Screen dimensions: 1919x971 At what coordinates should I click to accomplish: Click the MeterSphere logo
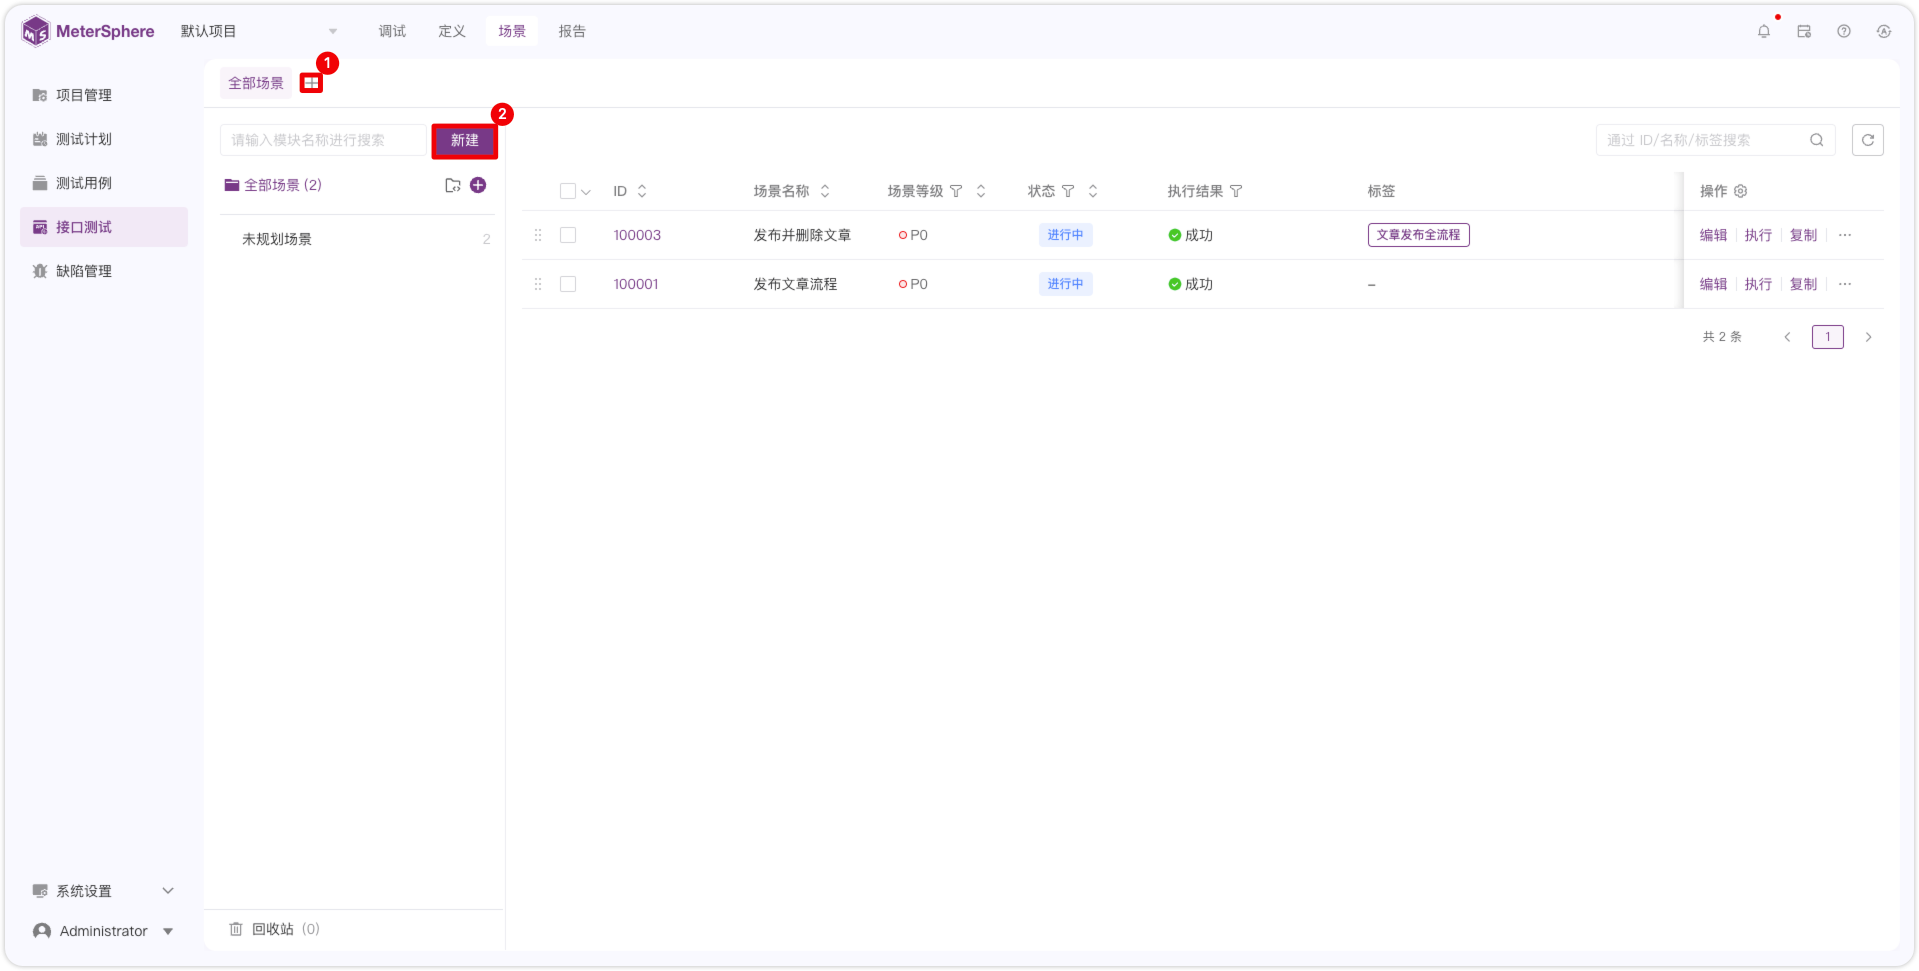[x=88, y=31]
